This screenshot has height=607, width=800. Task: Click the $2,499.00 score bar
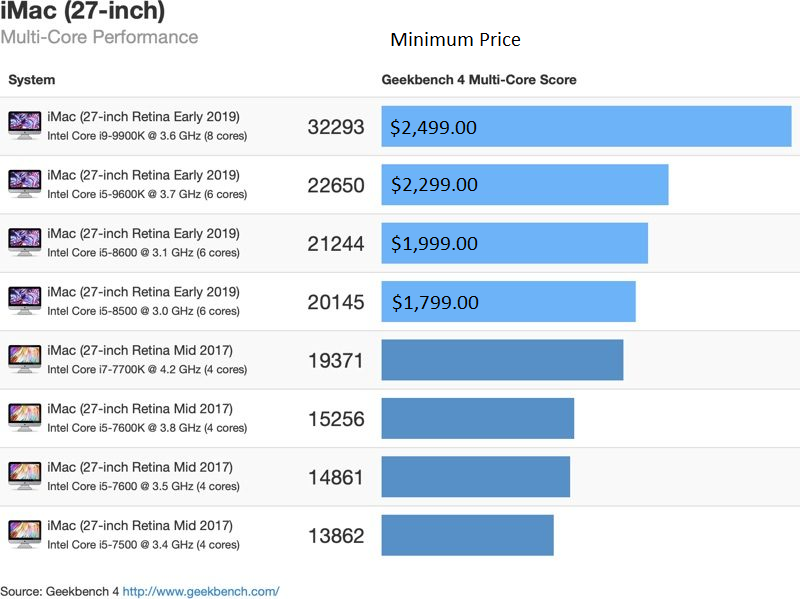[x=586, y=127]
